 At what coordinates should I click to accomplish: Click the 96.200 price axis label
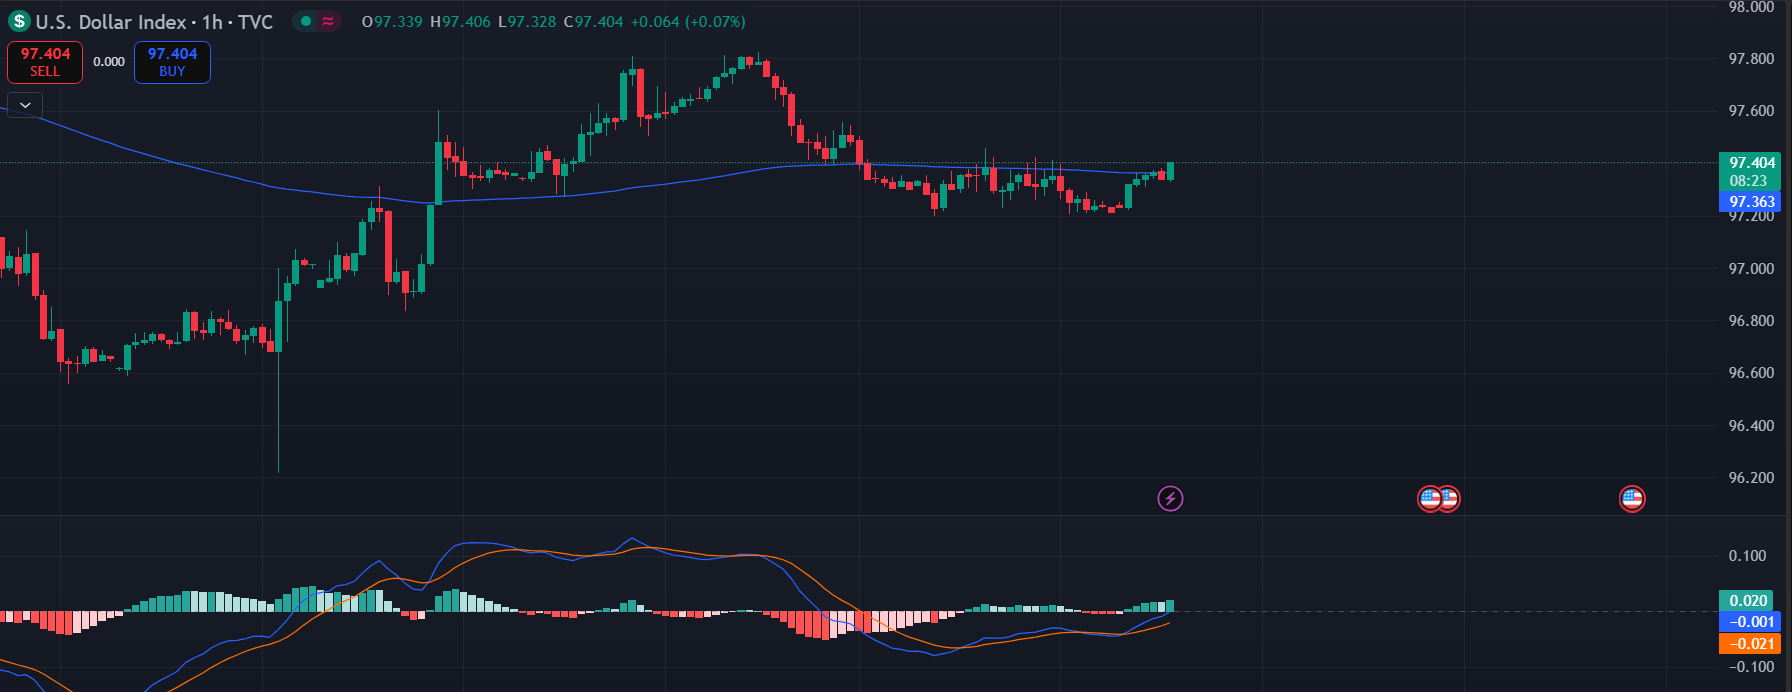[x=1751, y=478]
